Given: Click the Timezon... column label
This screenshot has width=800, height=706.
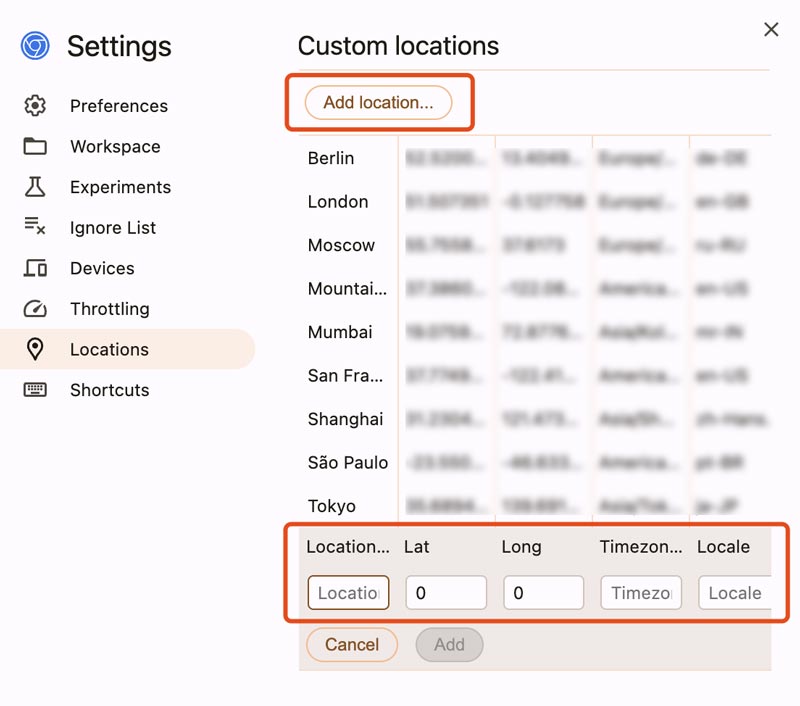Looking at the screenshot, I should [x=641, y=547].
